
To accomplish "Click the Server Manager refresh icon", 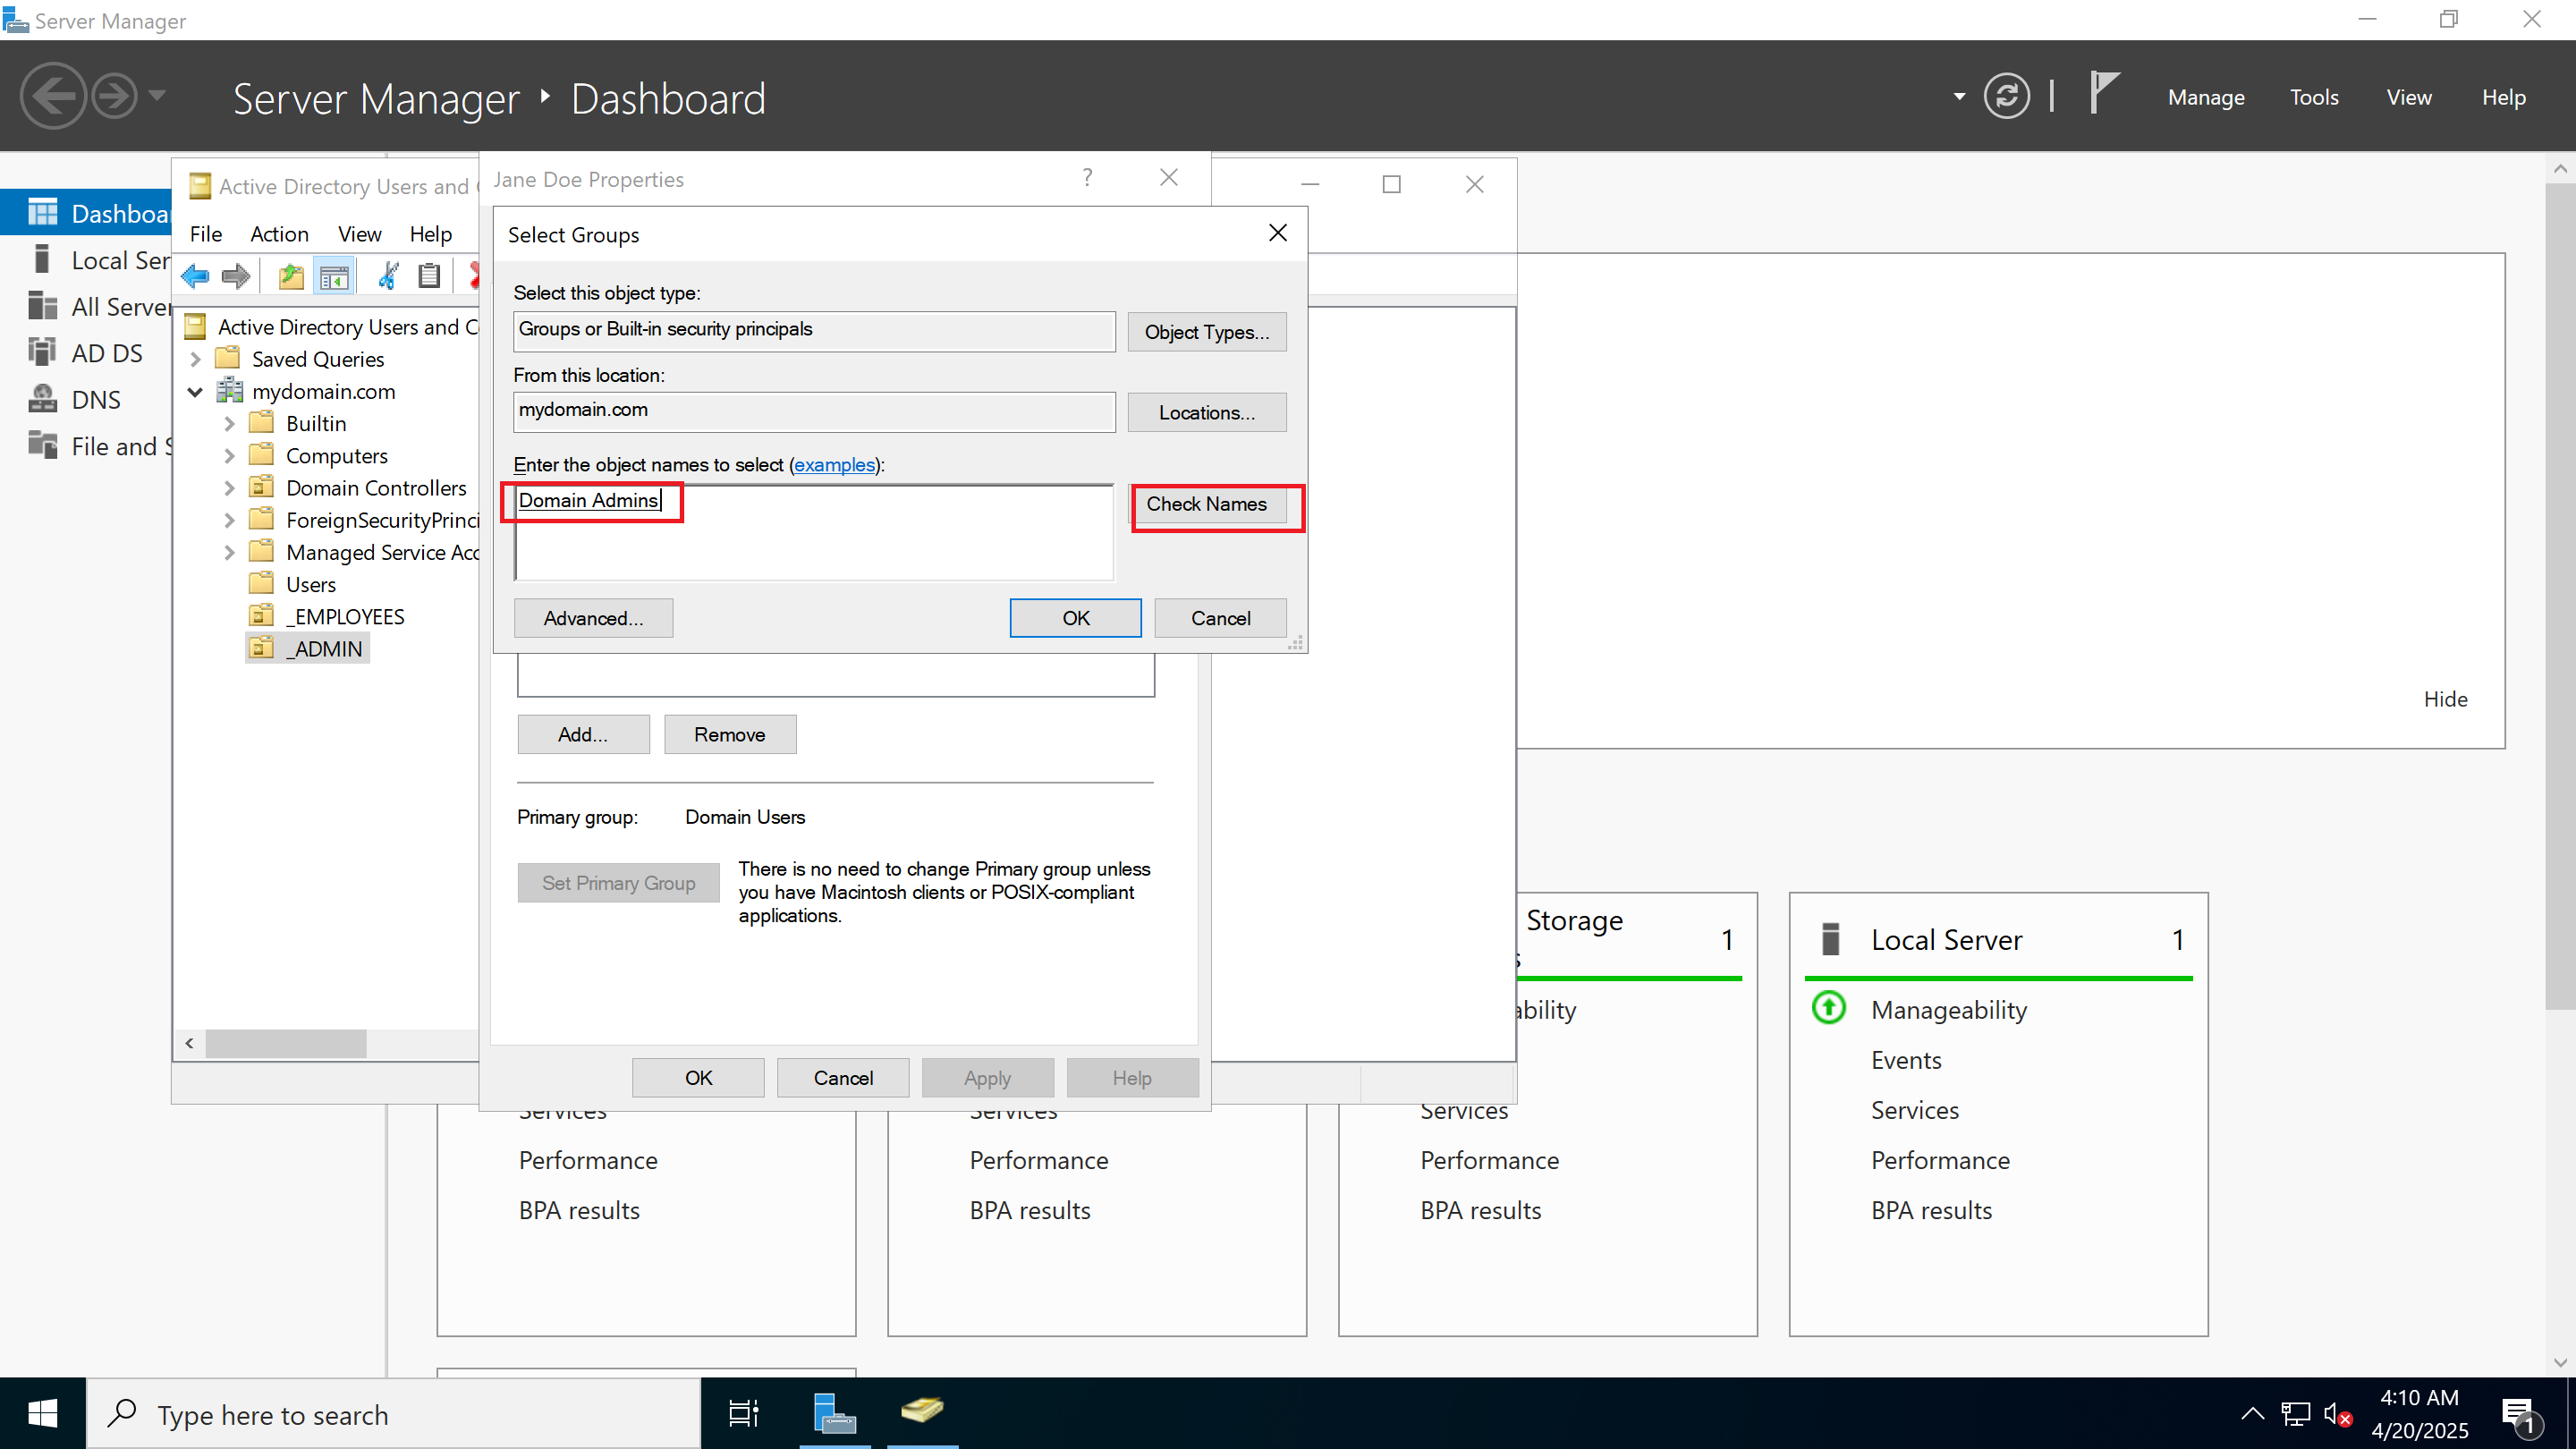I will tap(2006, 97).
